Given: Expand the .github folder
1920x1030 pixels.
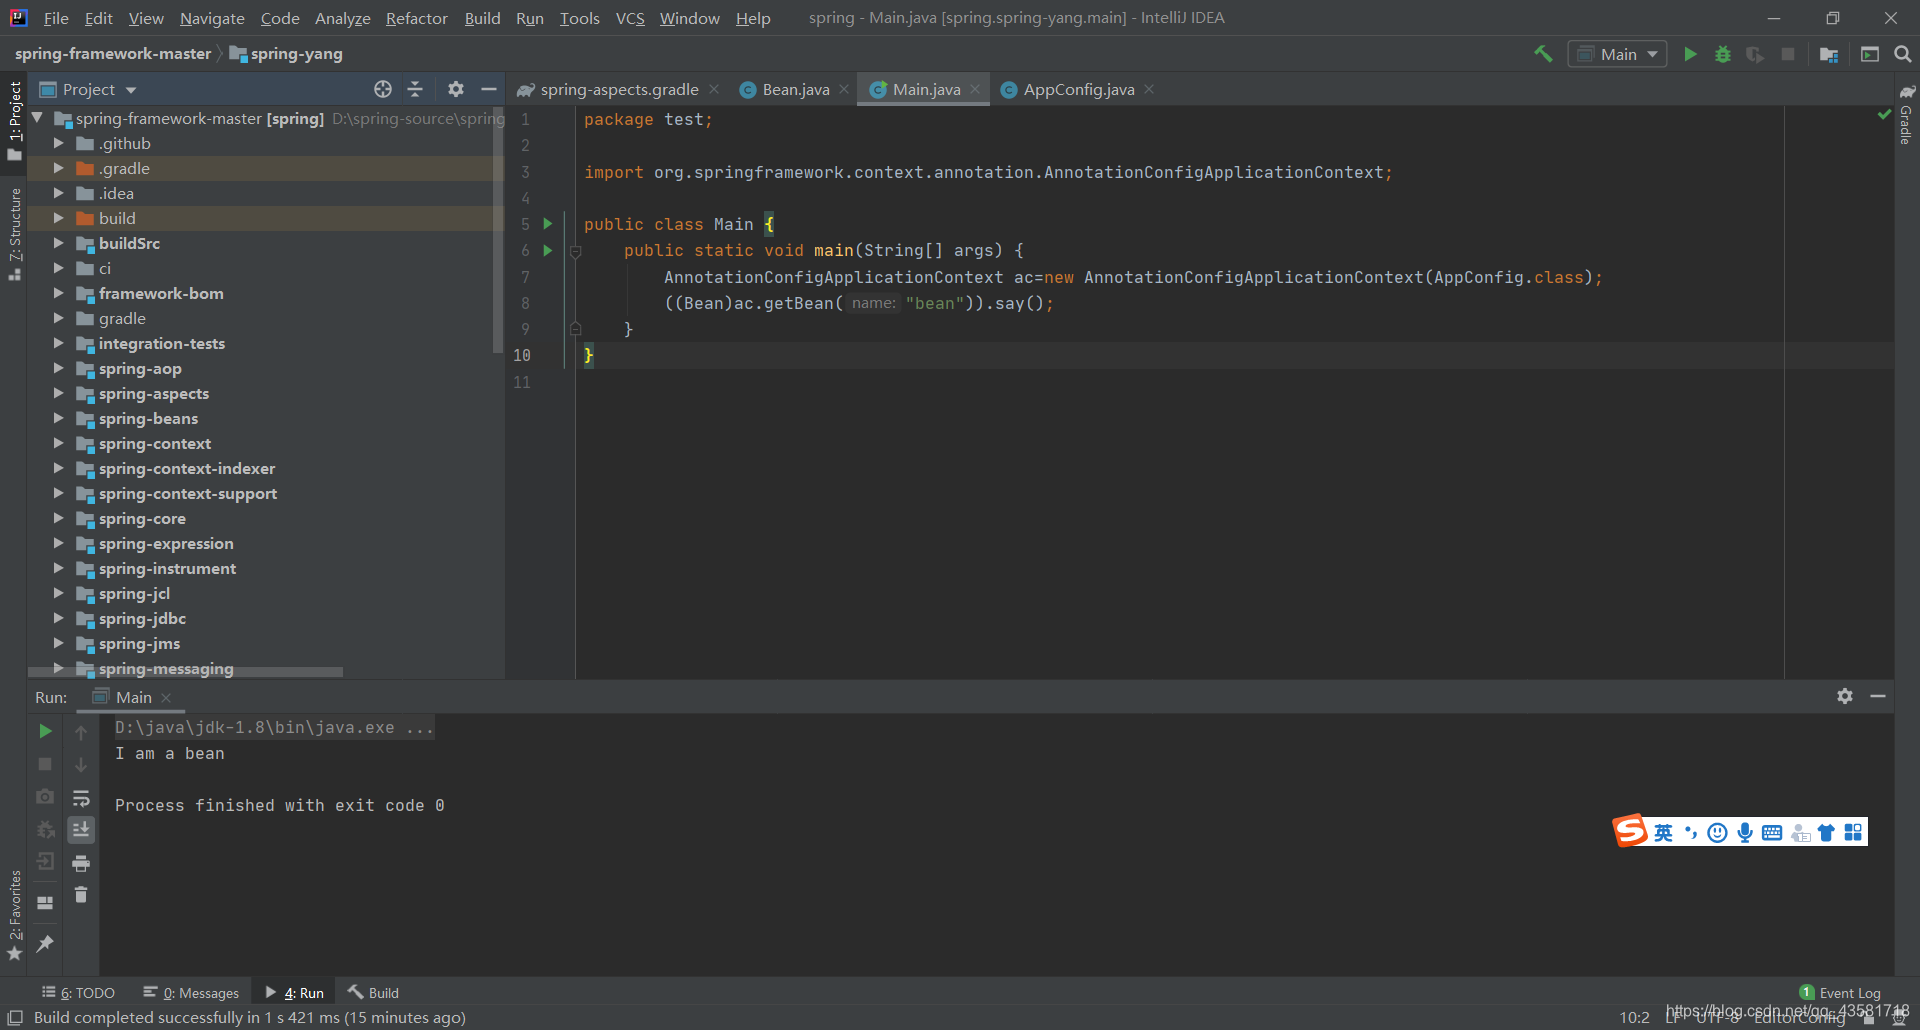Looking at the screenshot, I should (x=58, y=143).
